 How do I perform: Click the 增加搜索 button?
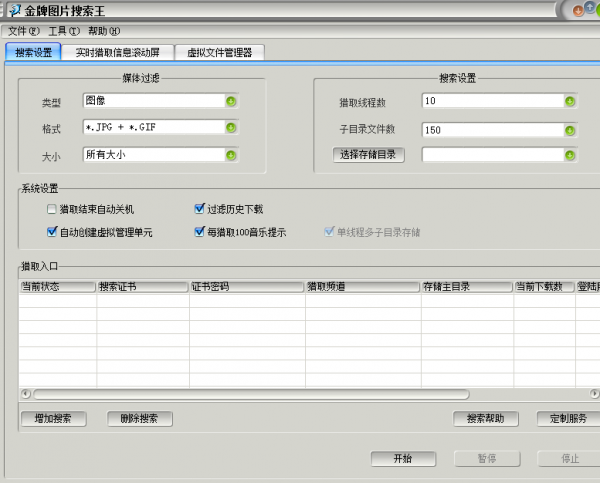[53, 418]
